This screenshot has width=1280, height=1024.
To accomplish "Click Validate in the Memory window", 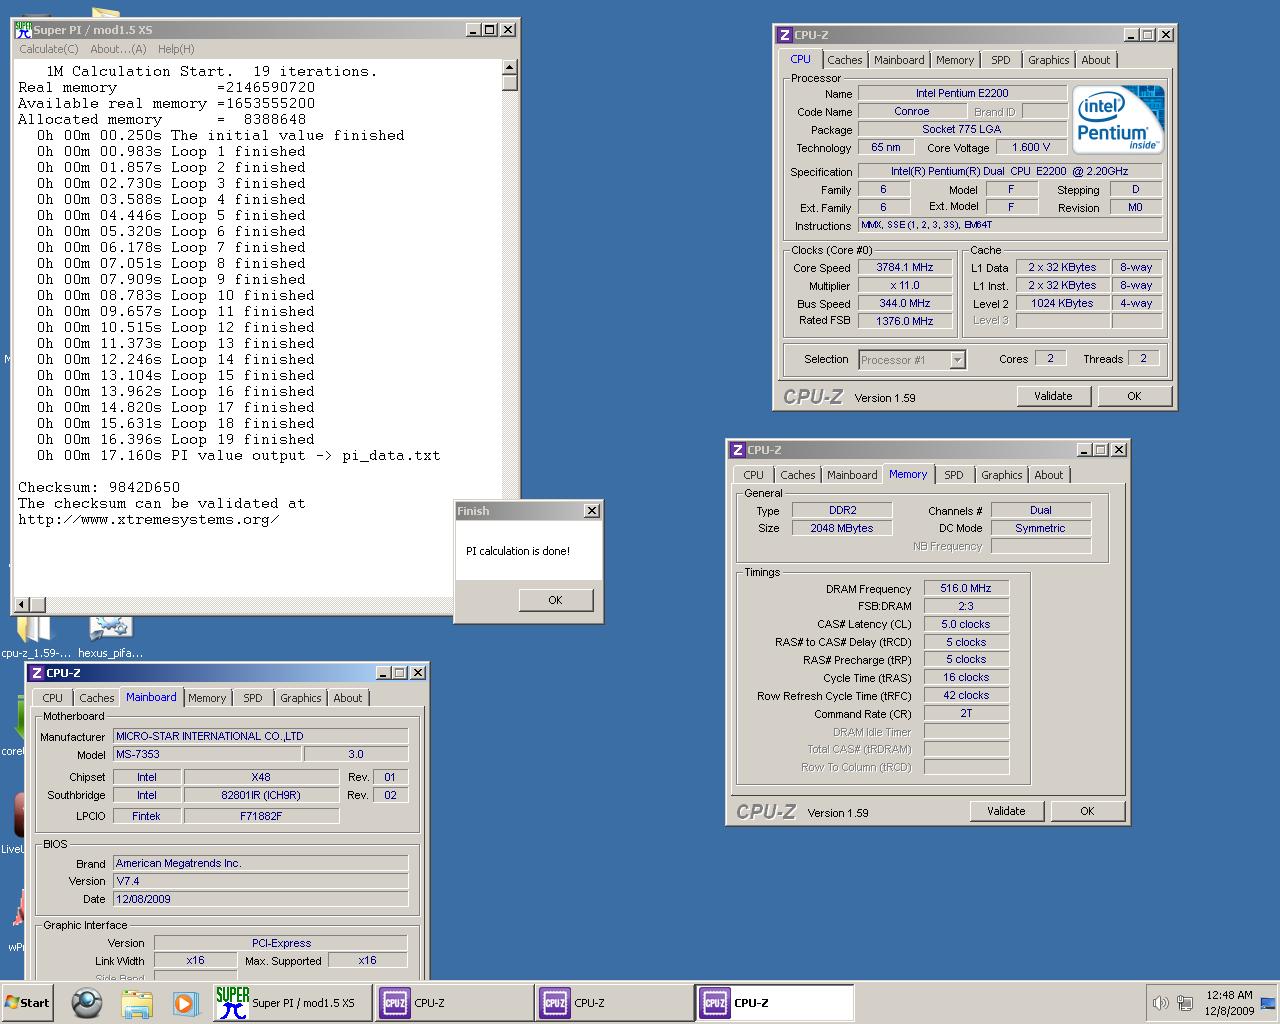I will tap(1006, 811).
